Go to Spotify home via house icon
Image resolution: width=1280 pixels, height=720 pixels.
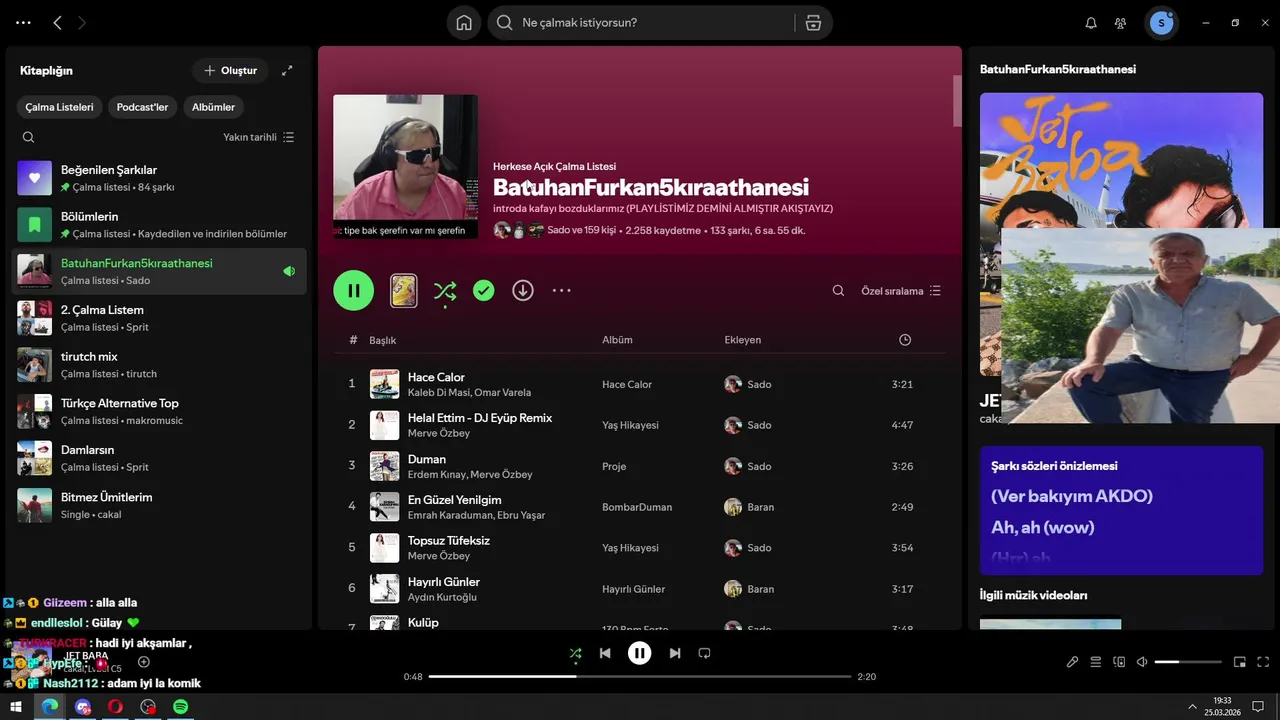464,23
